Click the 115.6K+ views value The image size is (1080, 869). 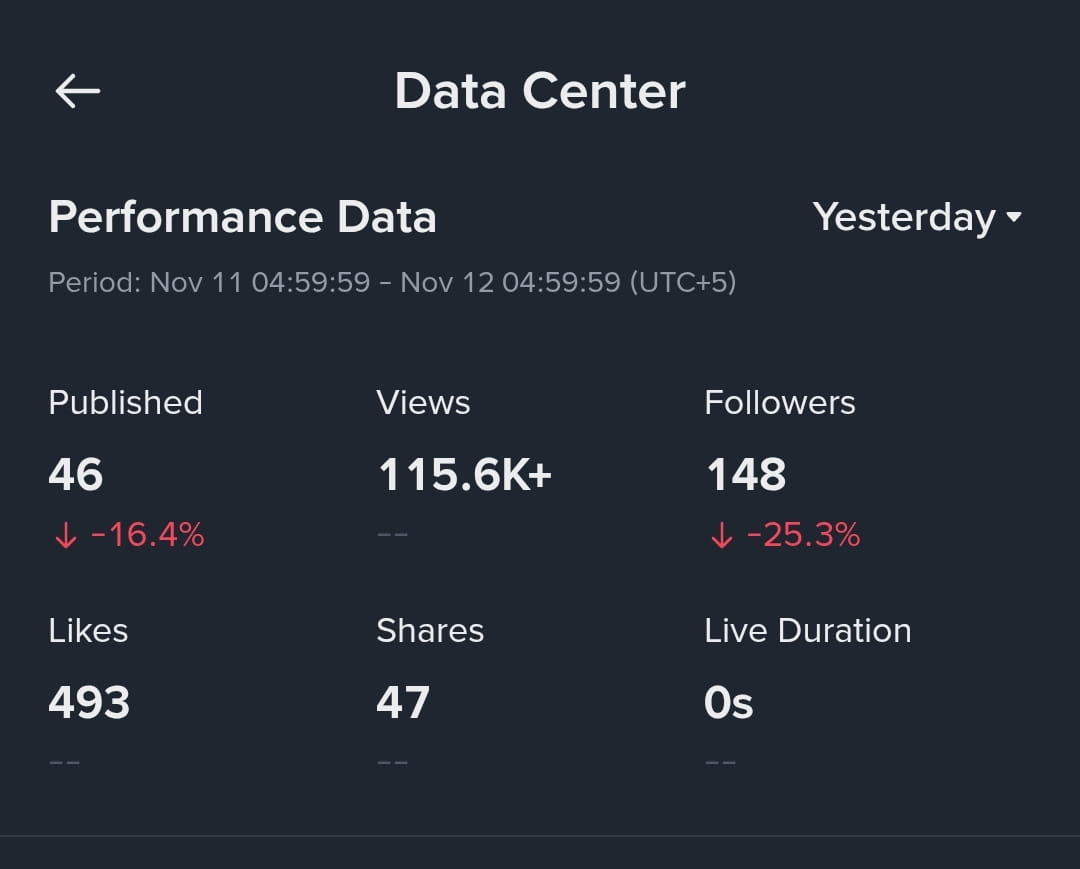(x=465, y=474)
